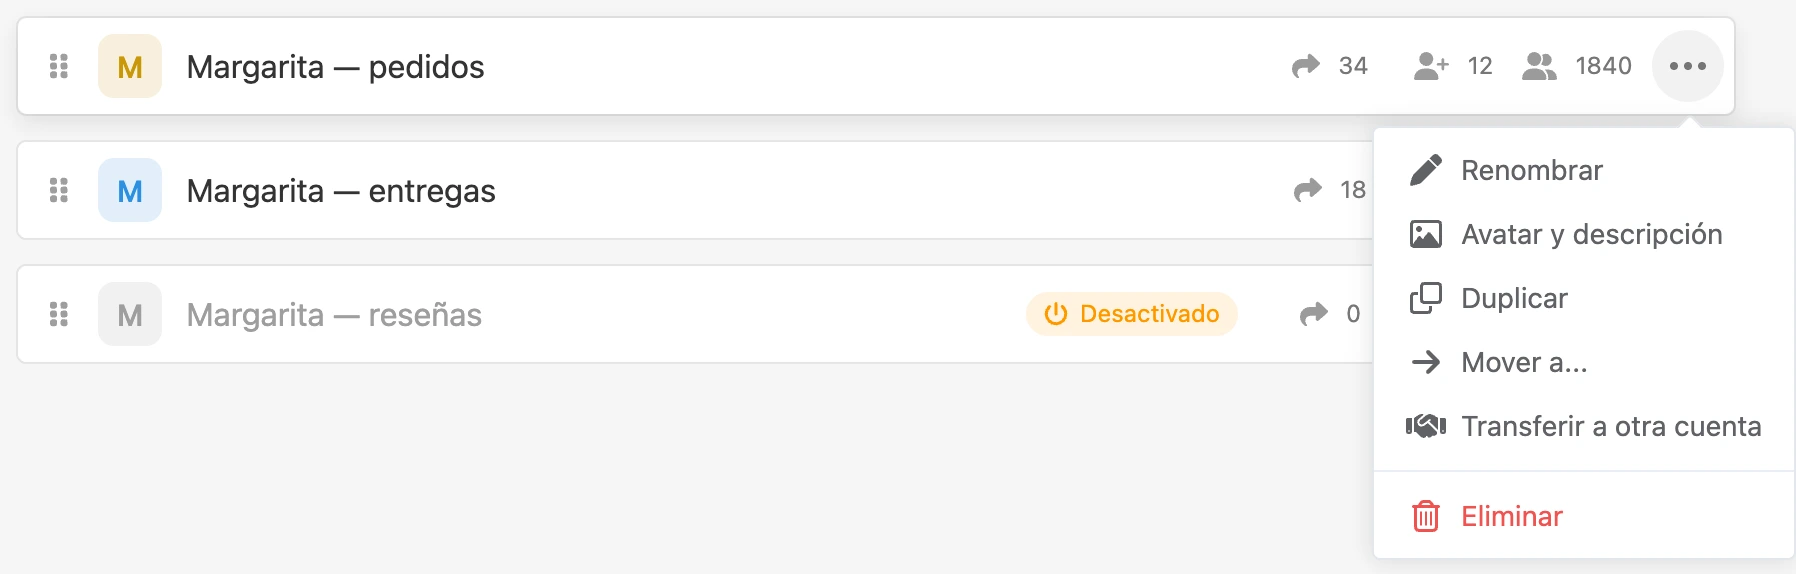Screen dimensions: 1796x574
Task: Toggle the three-dots menu for Margarita — pedidos
Action: pos(1688,66)
